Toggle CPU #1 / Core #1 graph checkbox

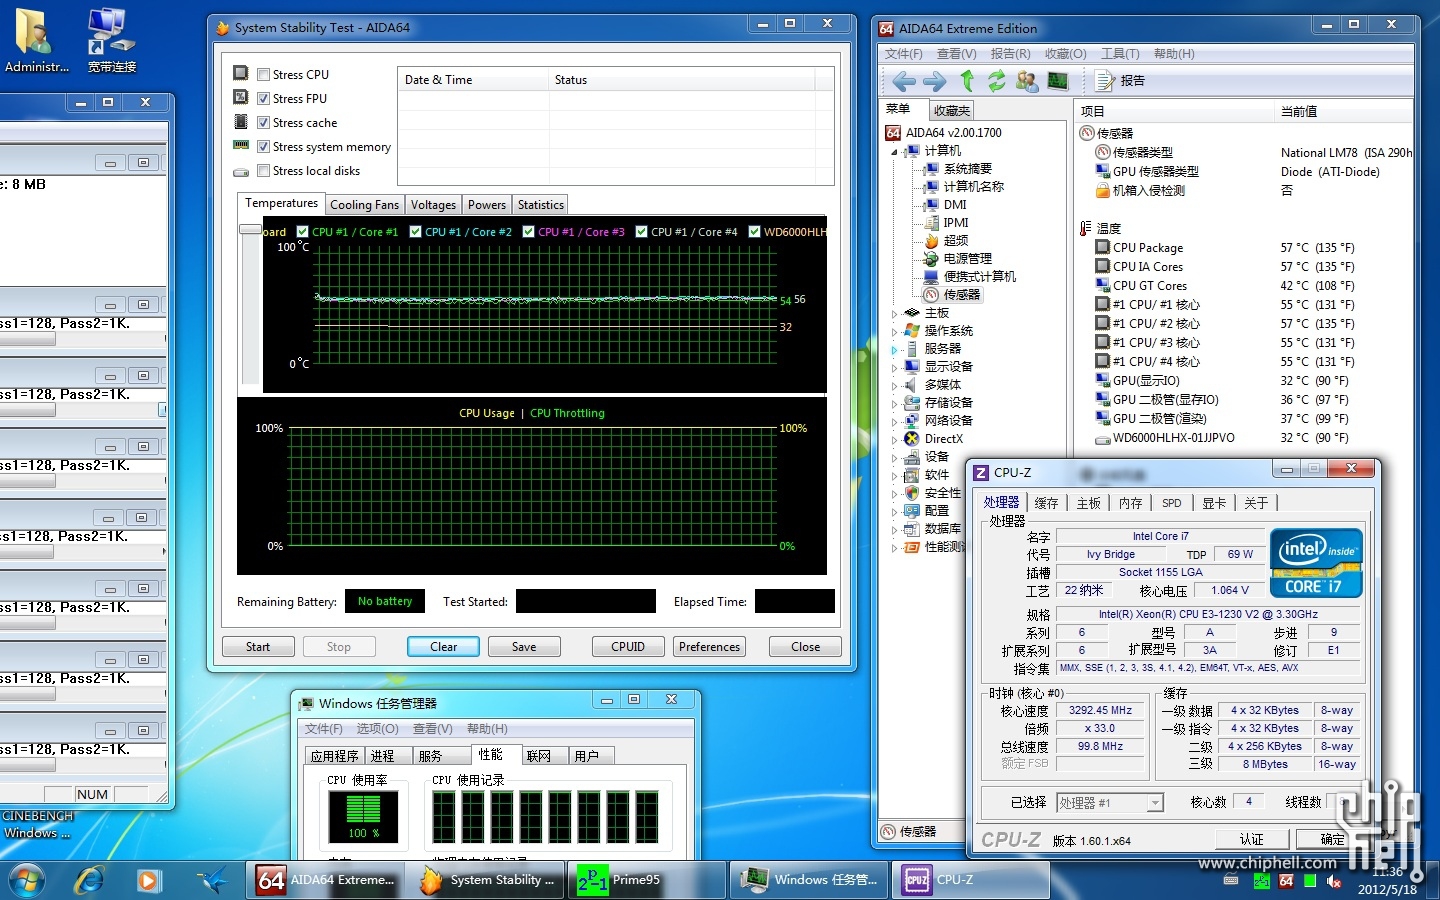tap(303, 232)
